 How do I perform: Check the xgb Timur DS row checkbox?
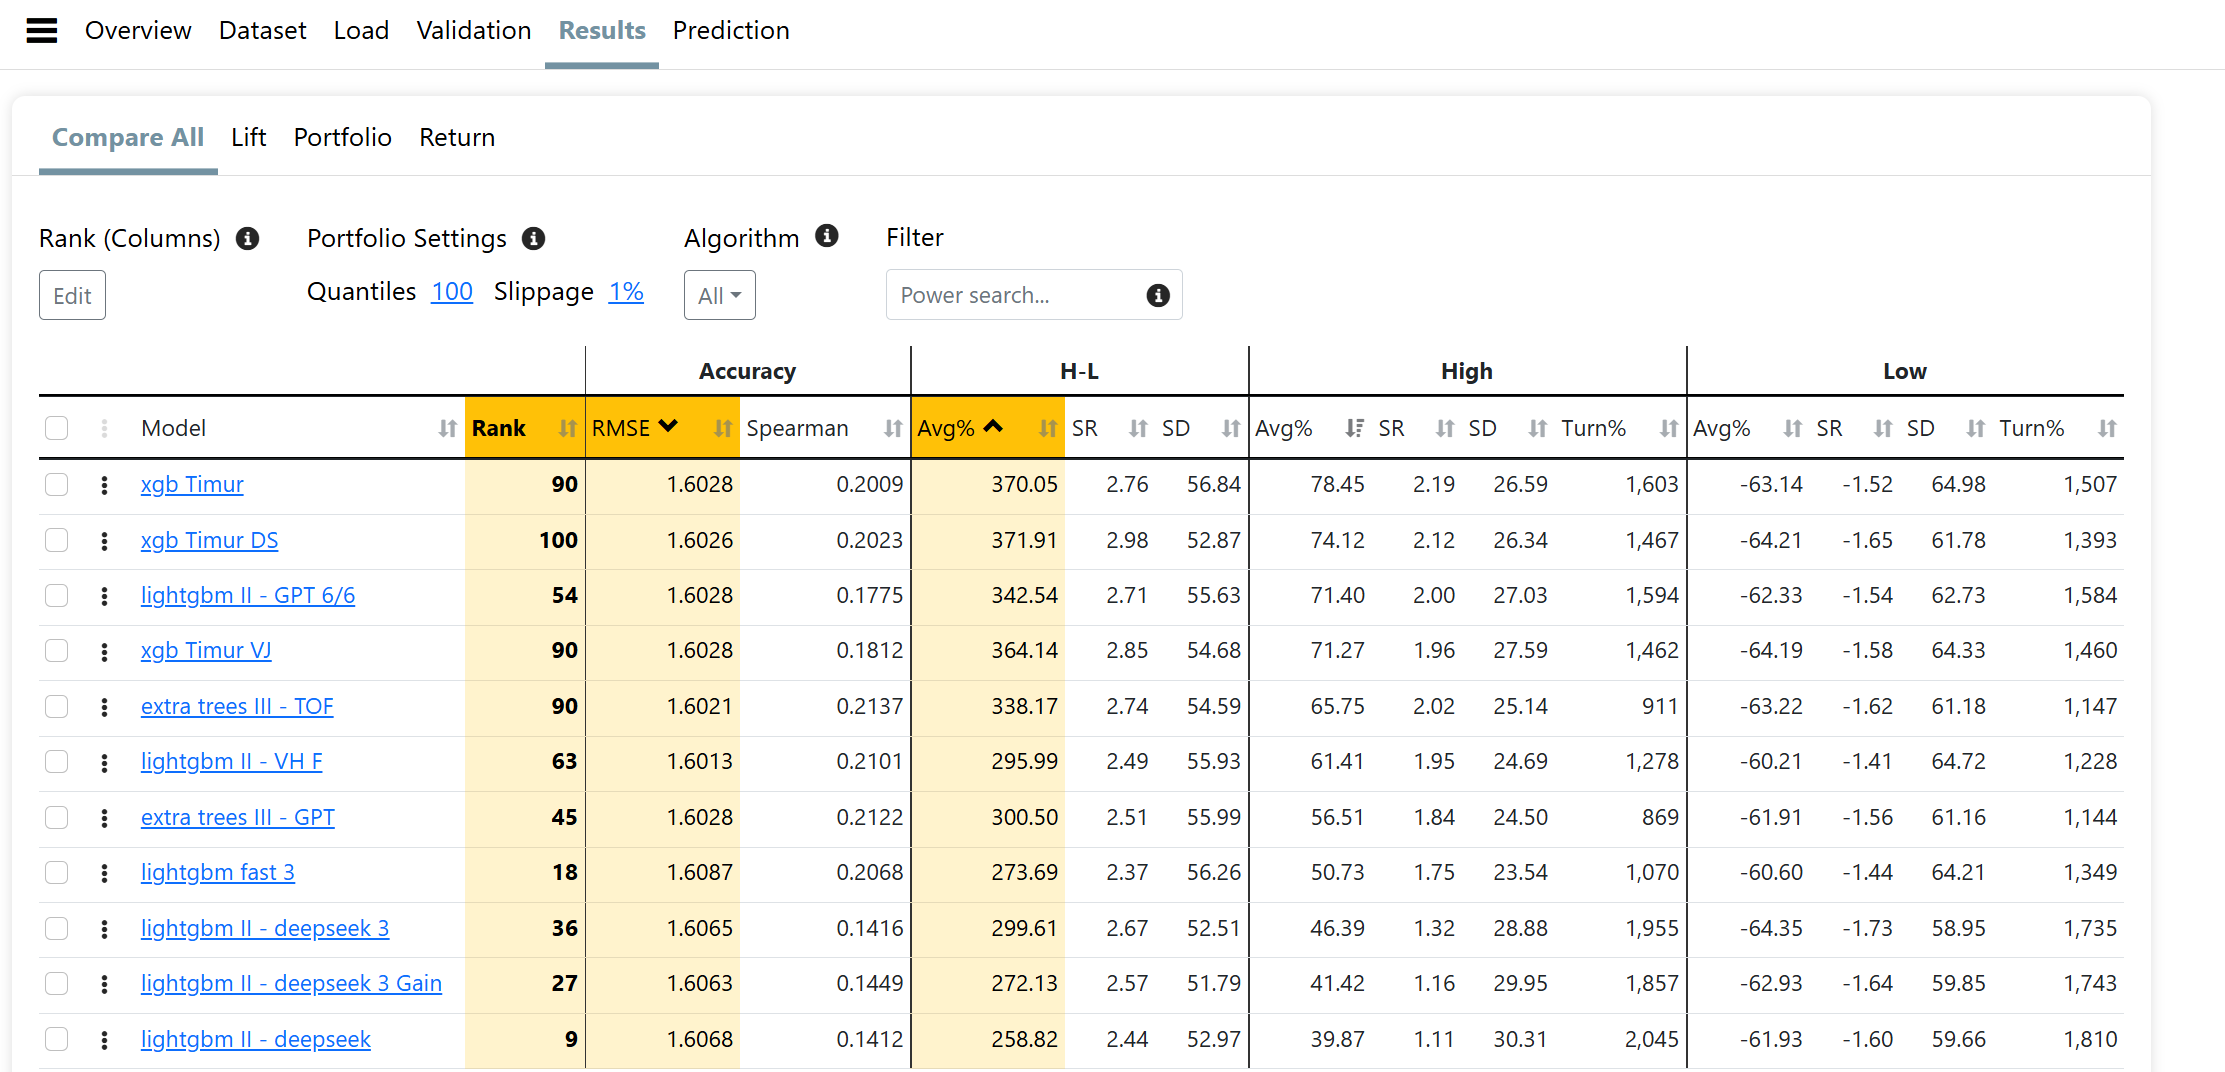pos(57,541)
